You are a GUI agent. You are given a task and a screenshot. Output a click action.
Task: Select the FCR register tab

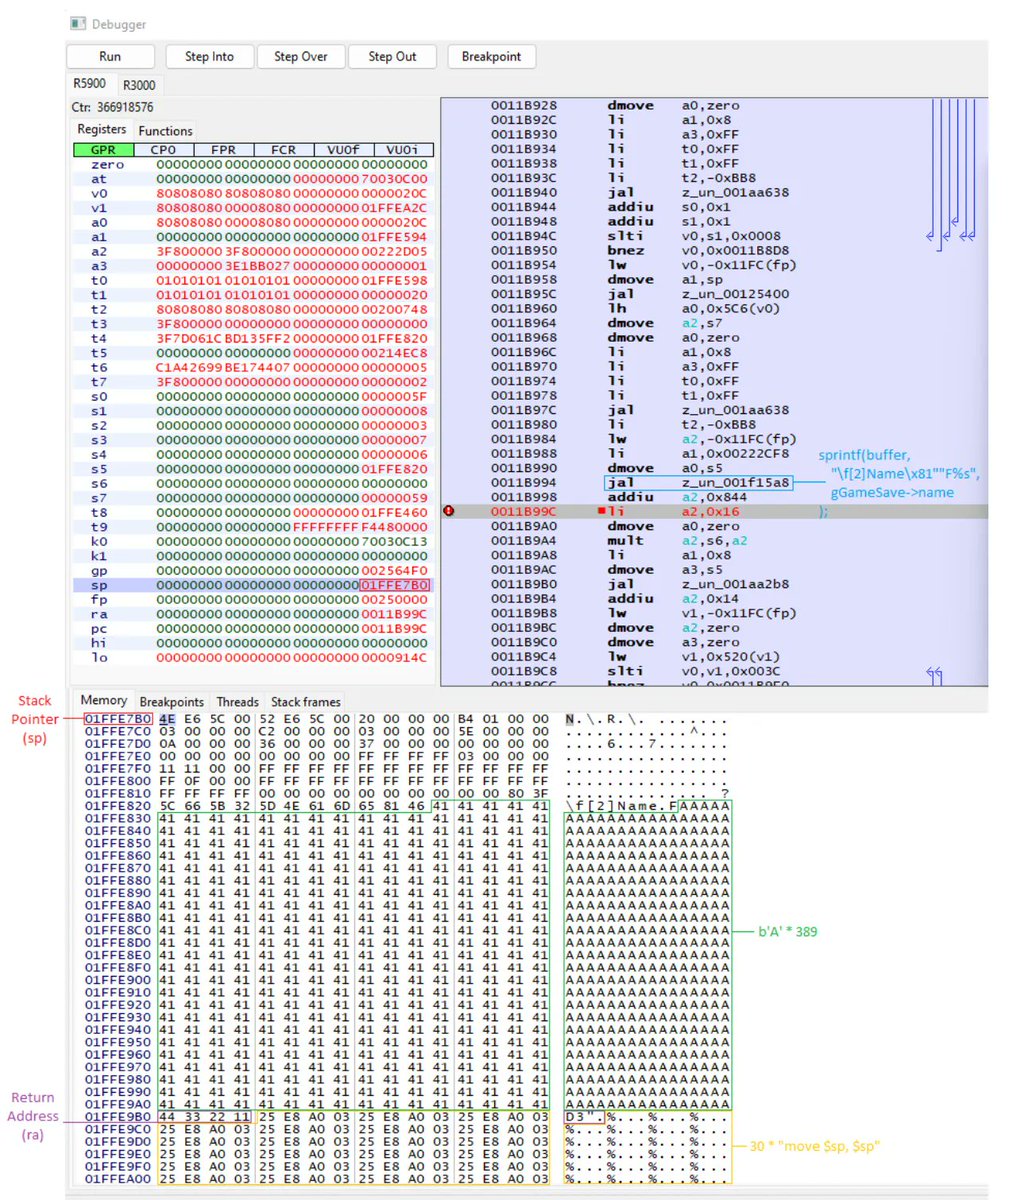click(x=283, y=150)
